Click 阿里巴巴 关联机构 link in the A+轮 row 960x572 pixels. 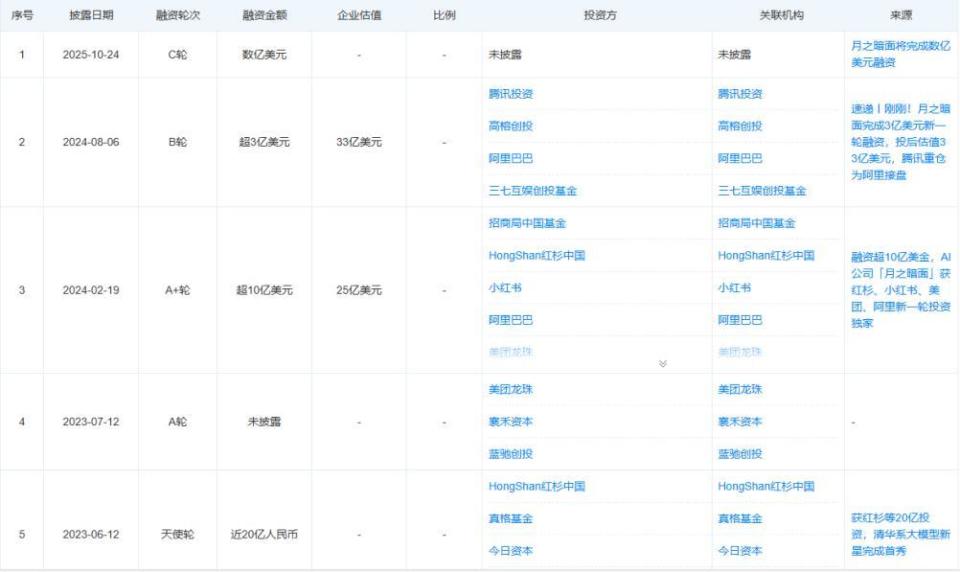click(740, 320)
